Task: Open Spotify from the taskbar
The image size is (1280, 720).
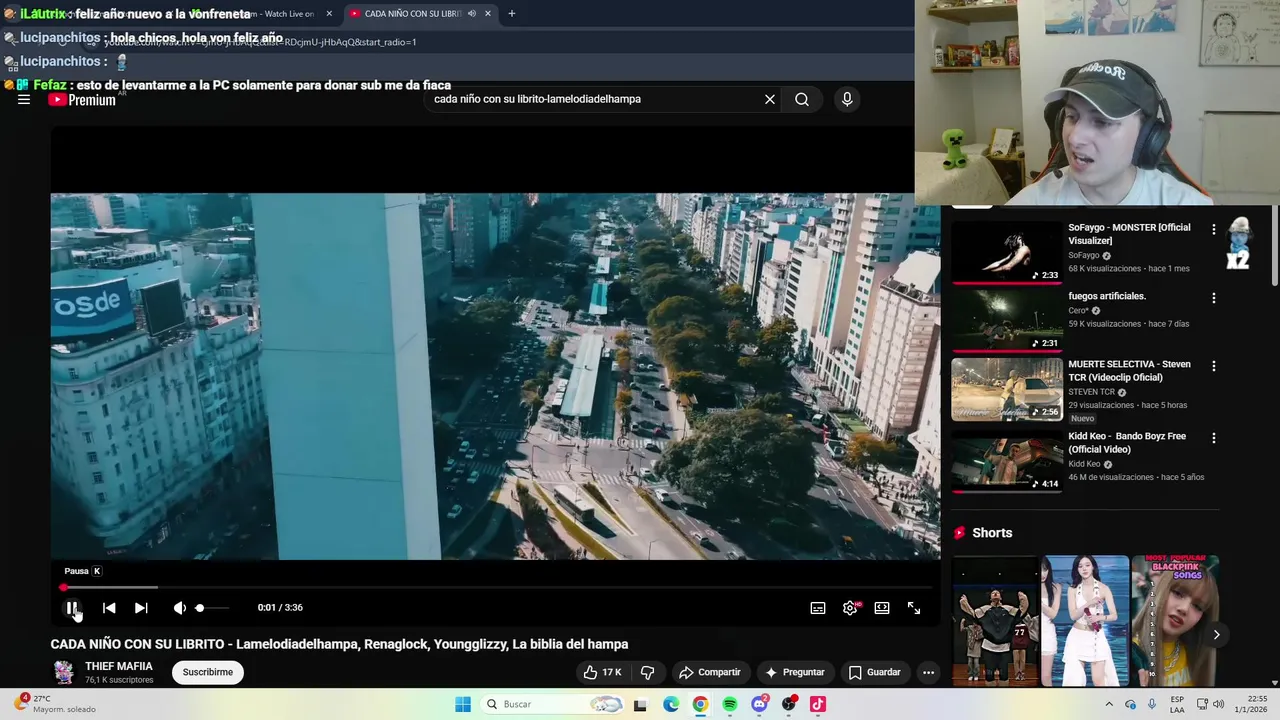Action: (x=729, y=704)
